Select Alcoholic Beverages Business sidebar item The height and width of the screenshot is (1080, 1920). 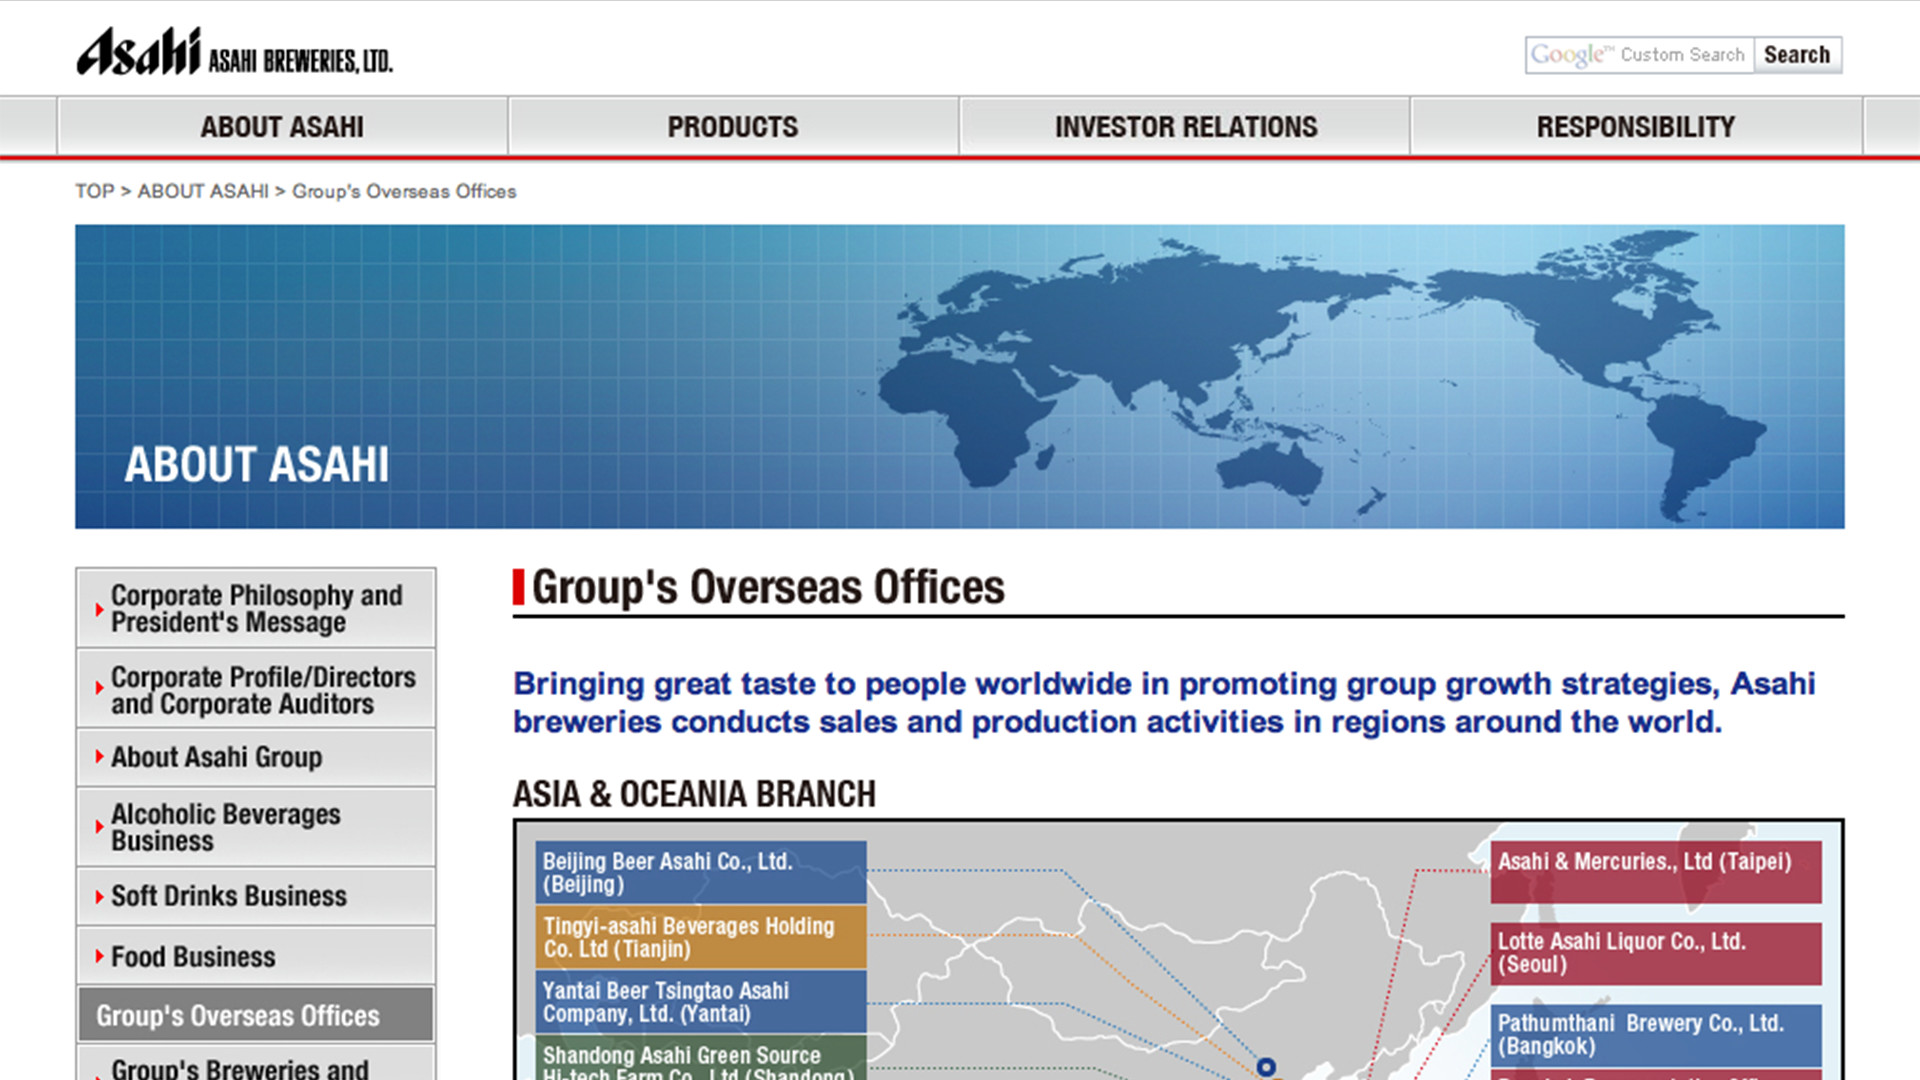pyautogui.click(x=256, y=827)
